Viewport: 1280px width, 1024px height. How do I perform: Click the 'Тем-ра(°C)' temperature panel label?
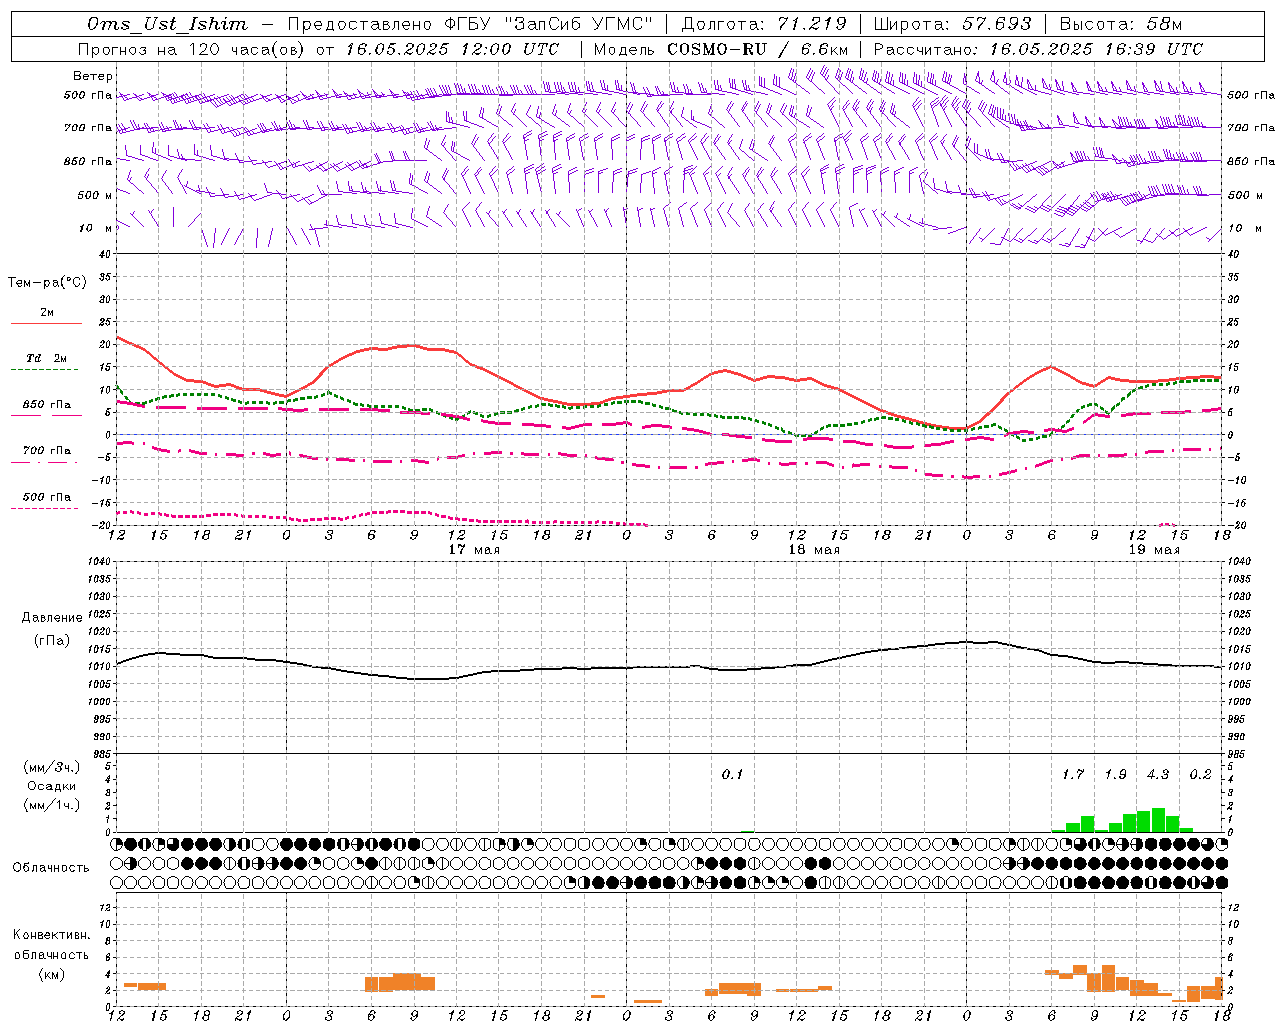tap(47, 282)
